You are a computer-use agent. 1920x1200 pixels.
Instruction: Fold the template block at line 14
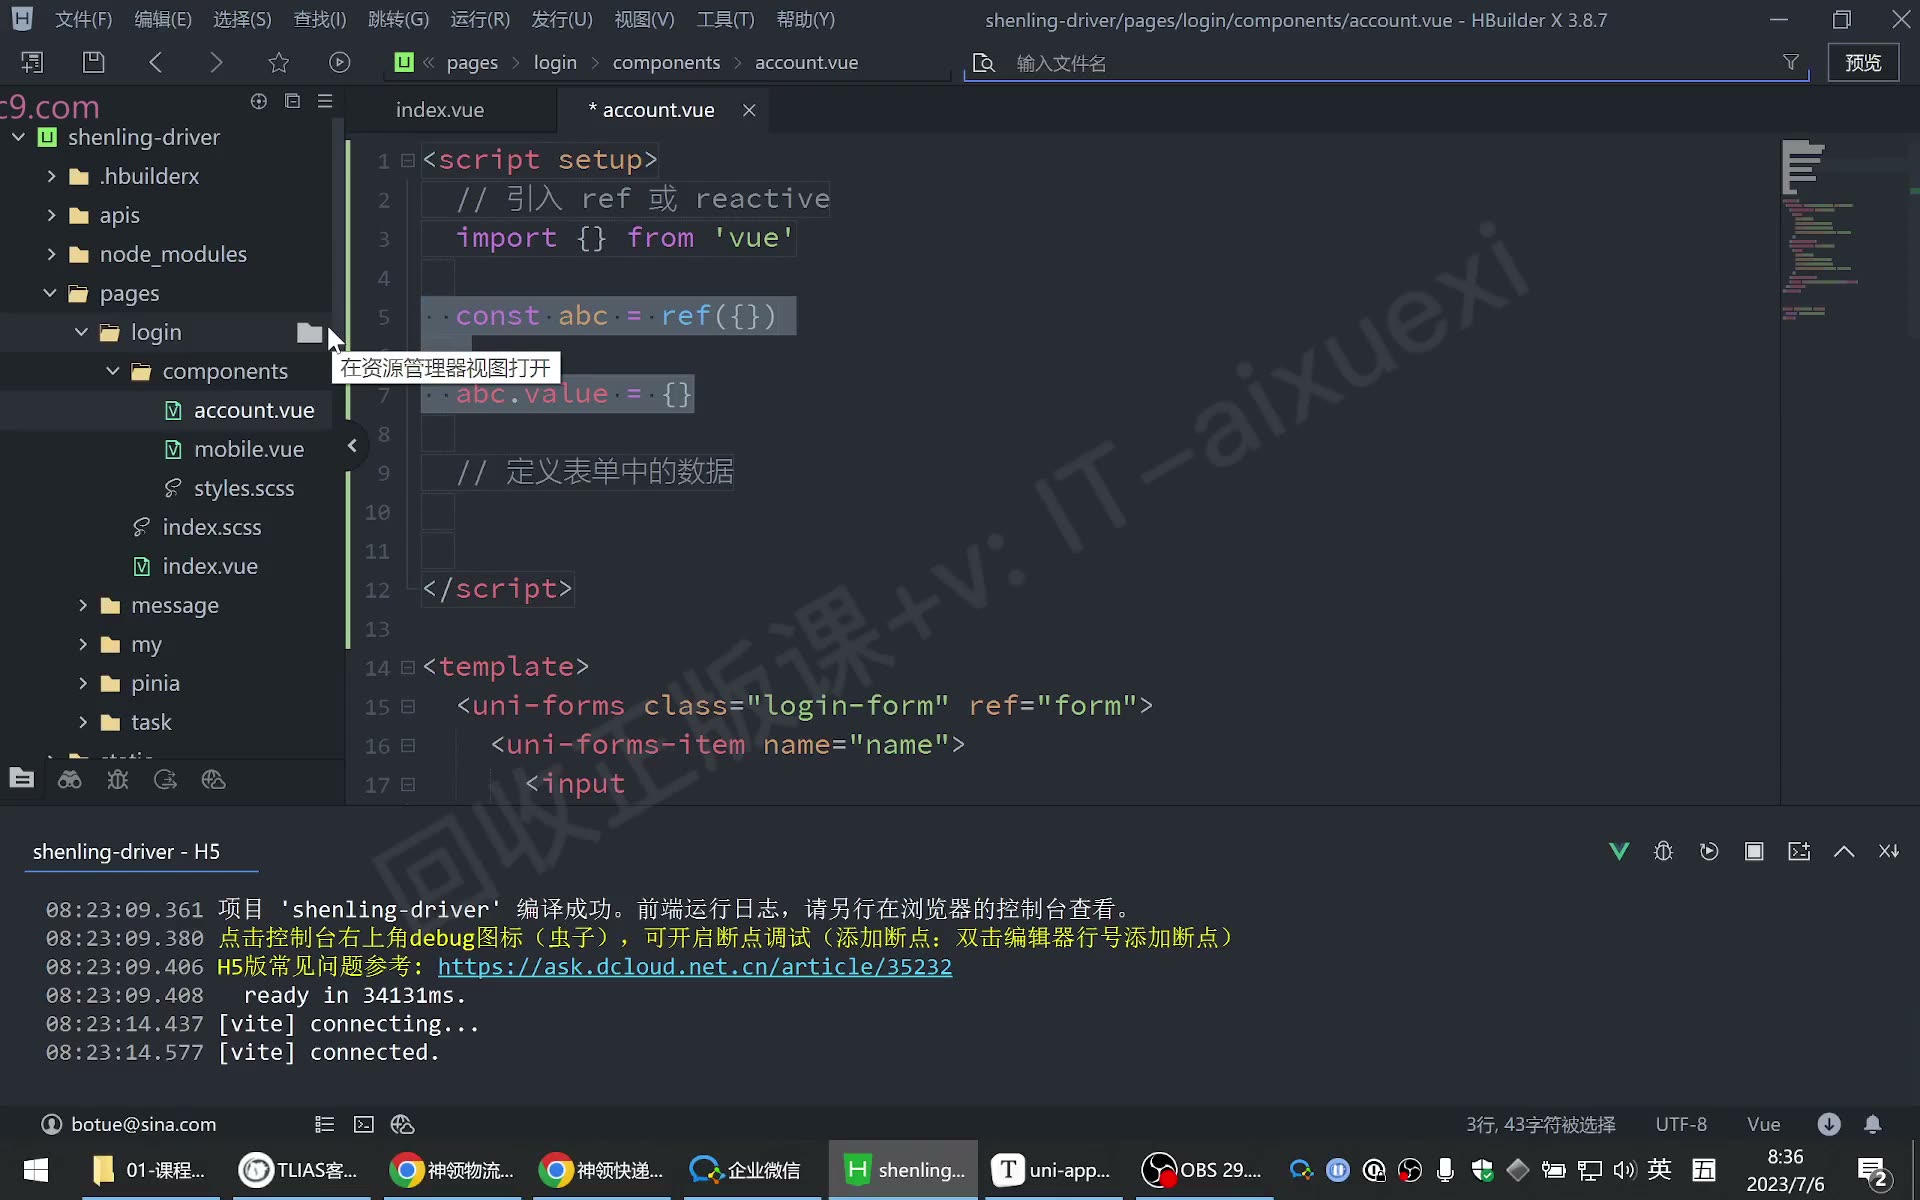coord(408,667)
